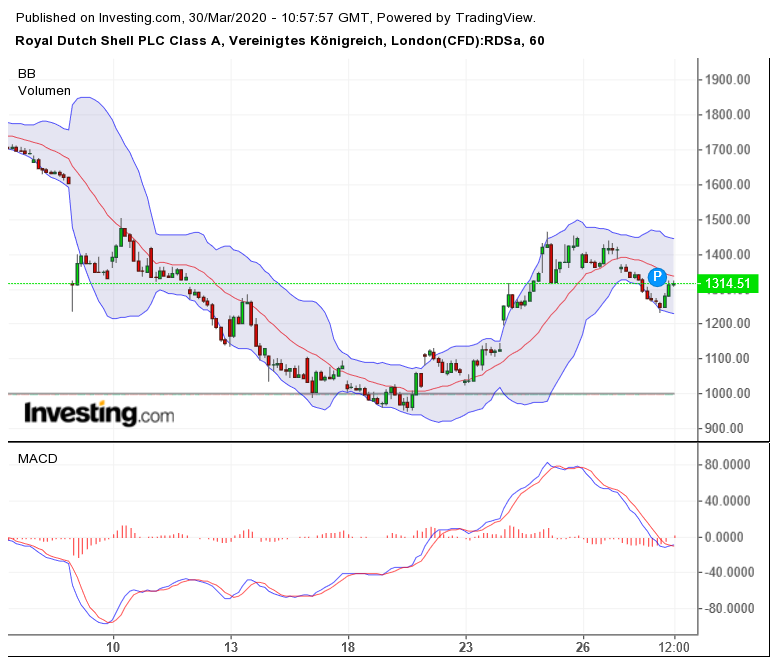This screenshot has height=662, width=777.
Task: Click date label 13 on time axis
Action: click(230, 647)
